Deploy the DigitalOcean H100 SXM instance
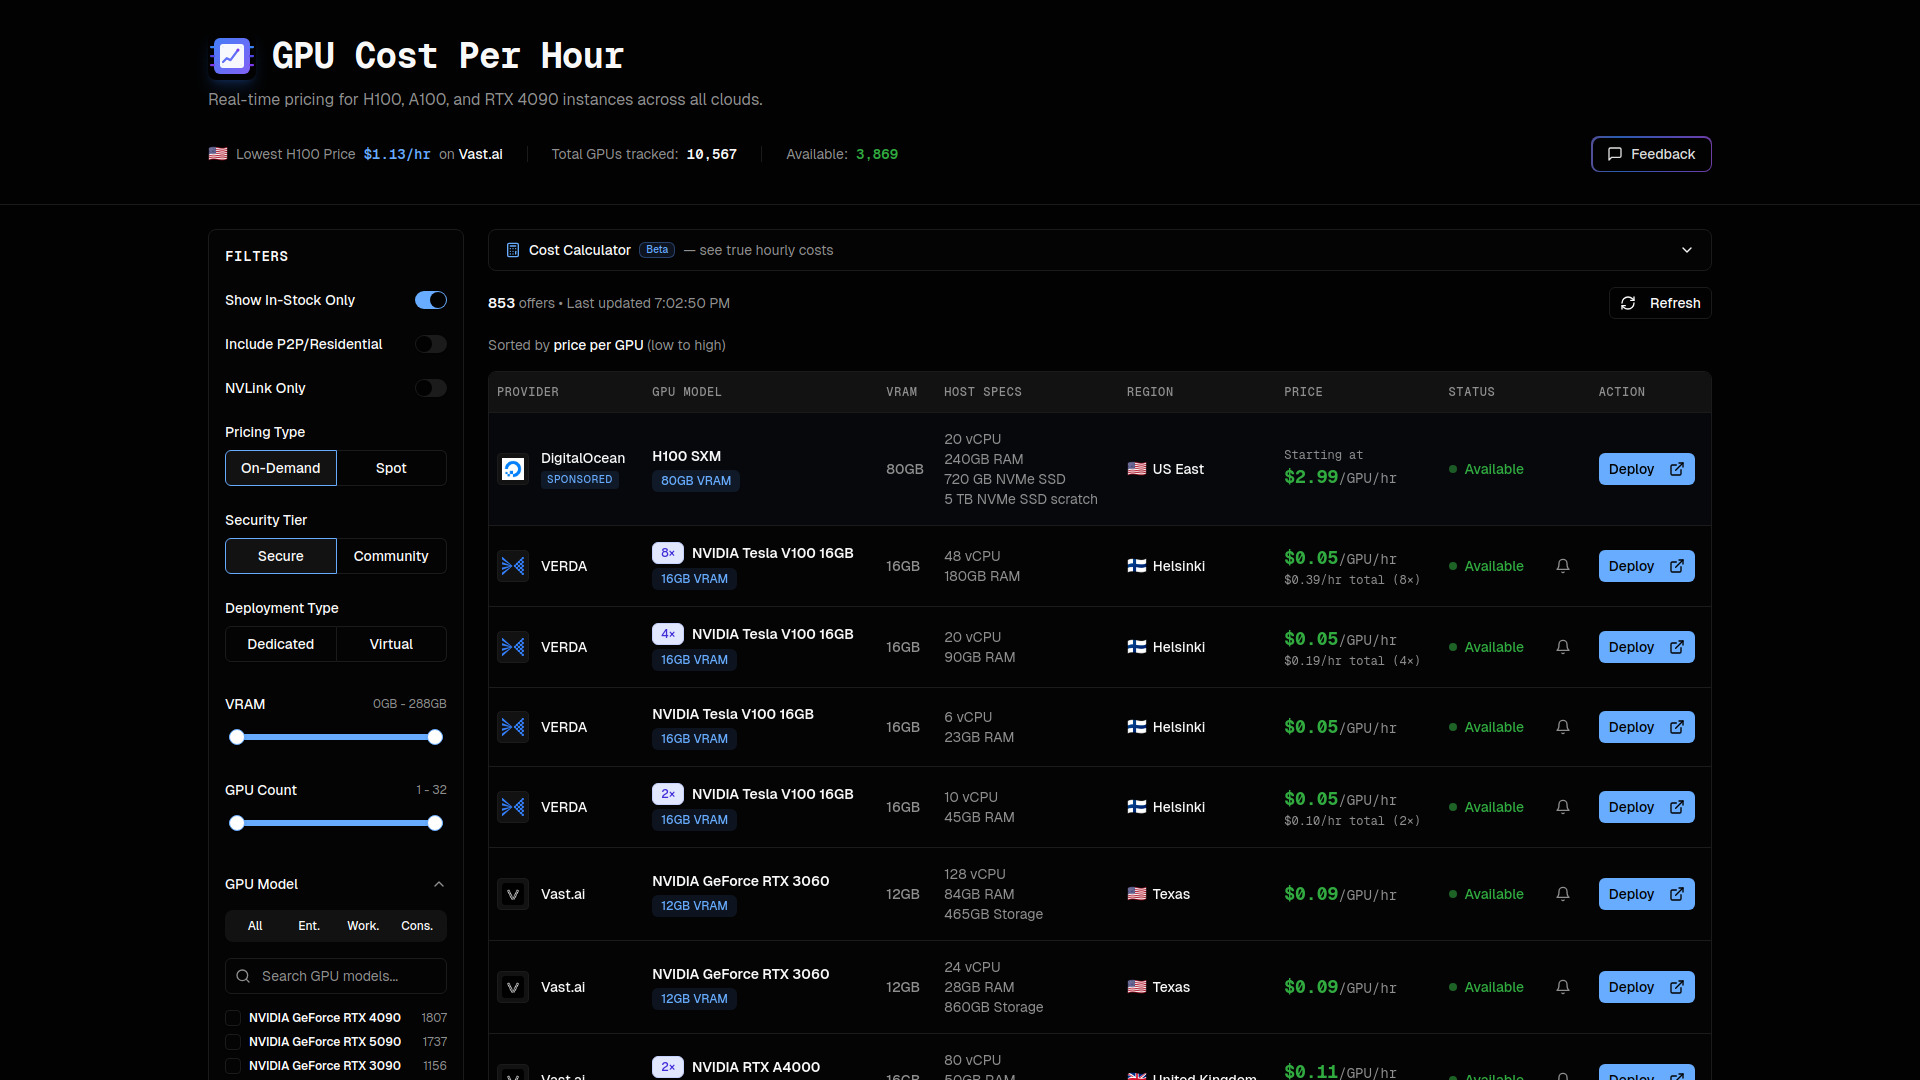Viewport: 1920px width, 1080px height. [1645, 468]
